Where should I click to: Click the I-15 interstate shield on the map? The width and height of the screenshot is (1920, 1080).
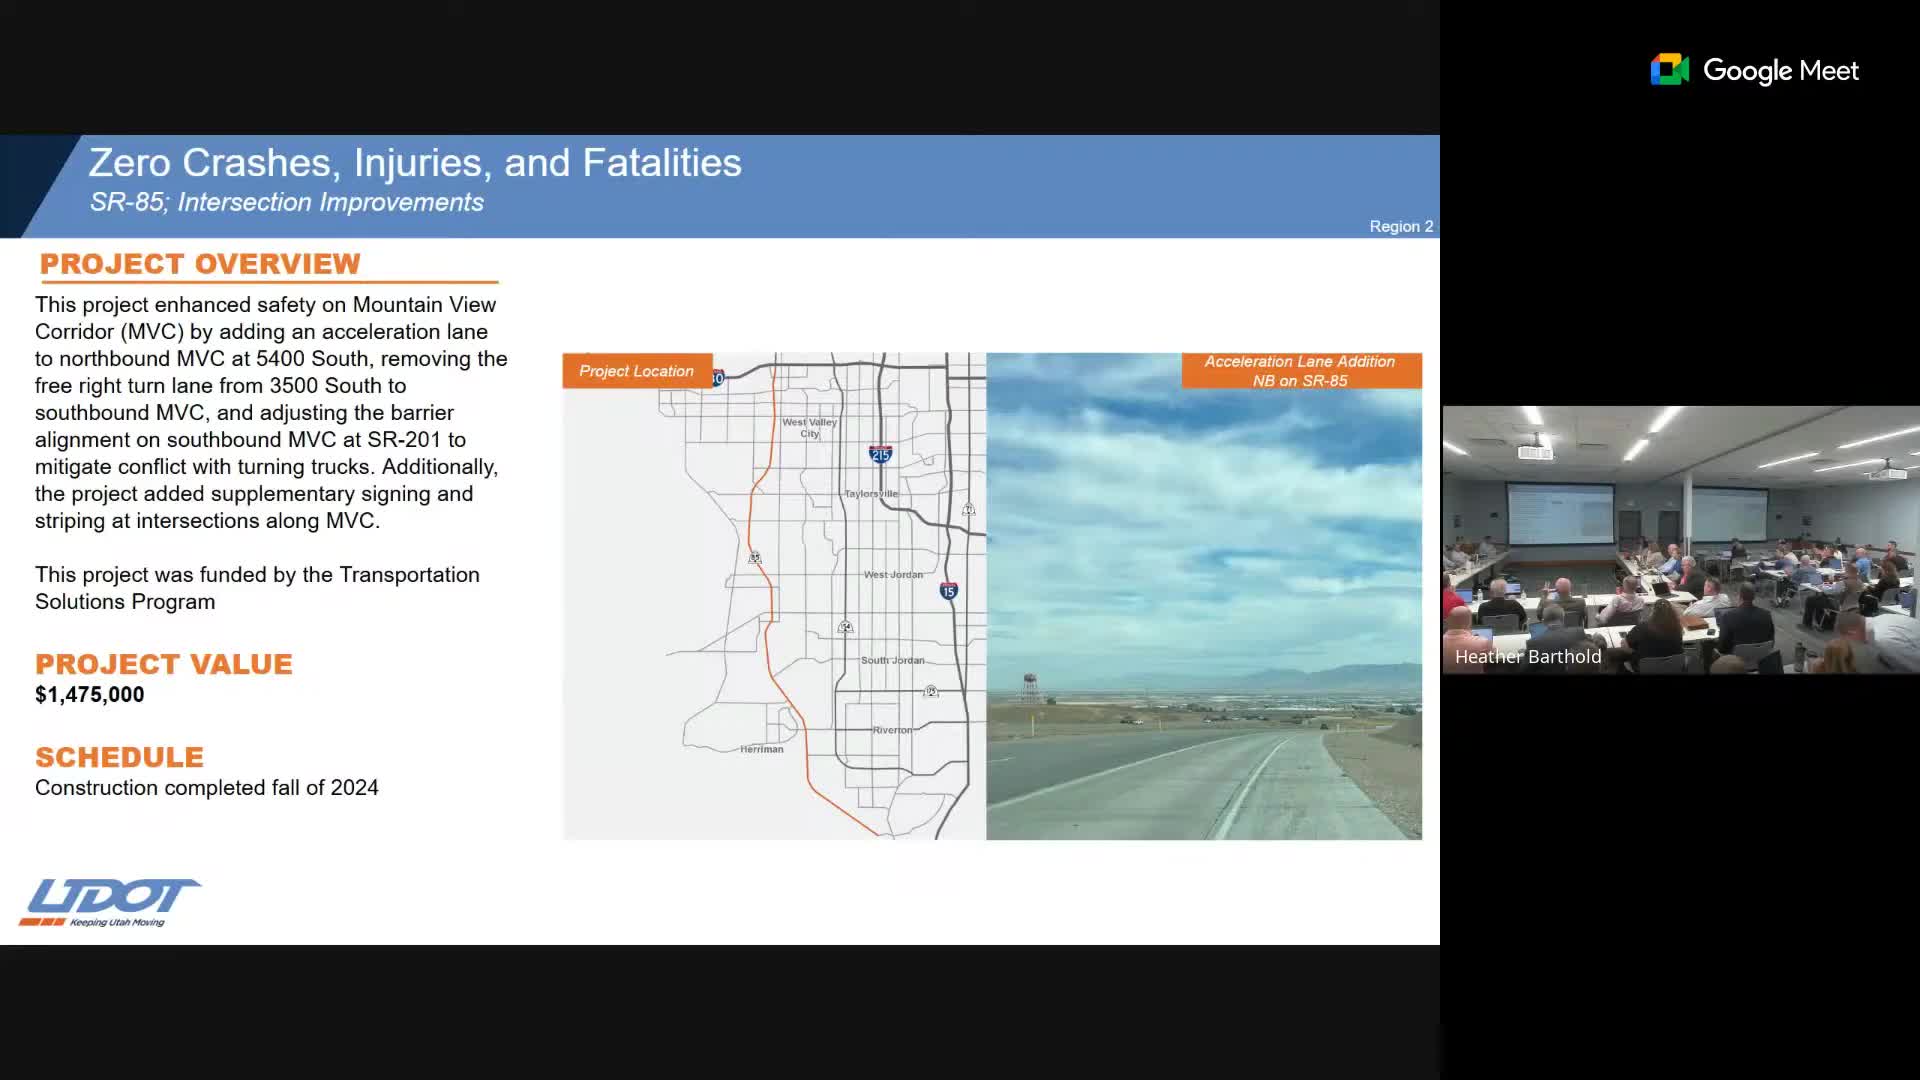click(x=948, y=590)
